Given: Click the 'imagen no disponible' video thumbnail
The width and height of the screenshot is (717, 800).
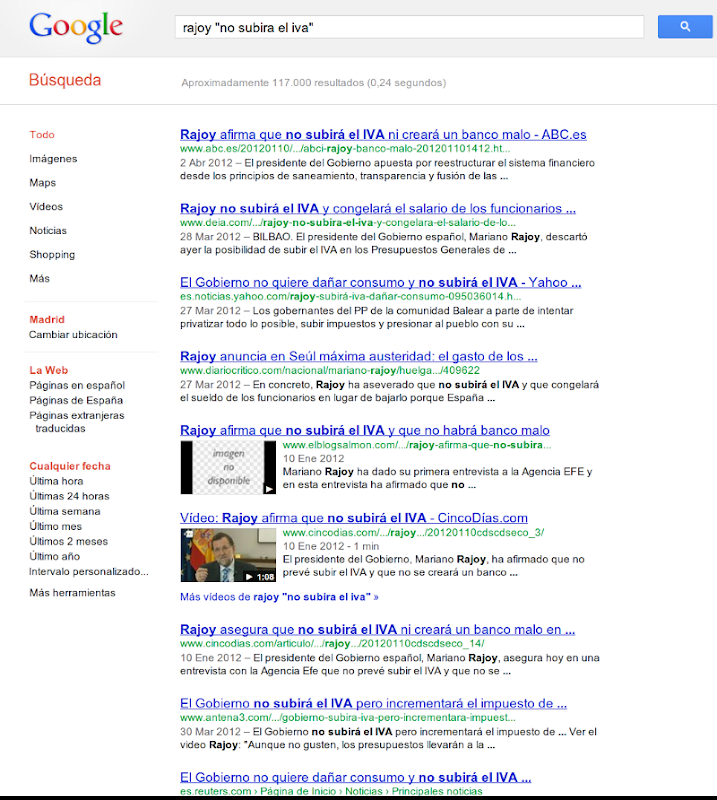Looking at the screenshot, I should [228, 467].
